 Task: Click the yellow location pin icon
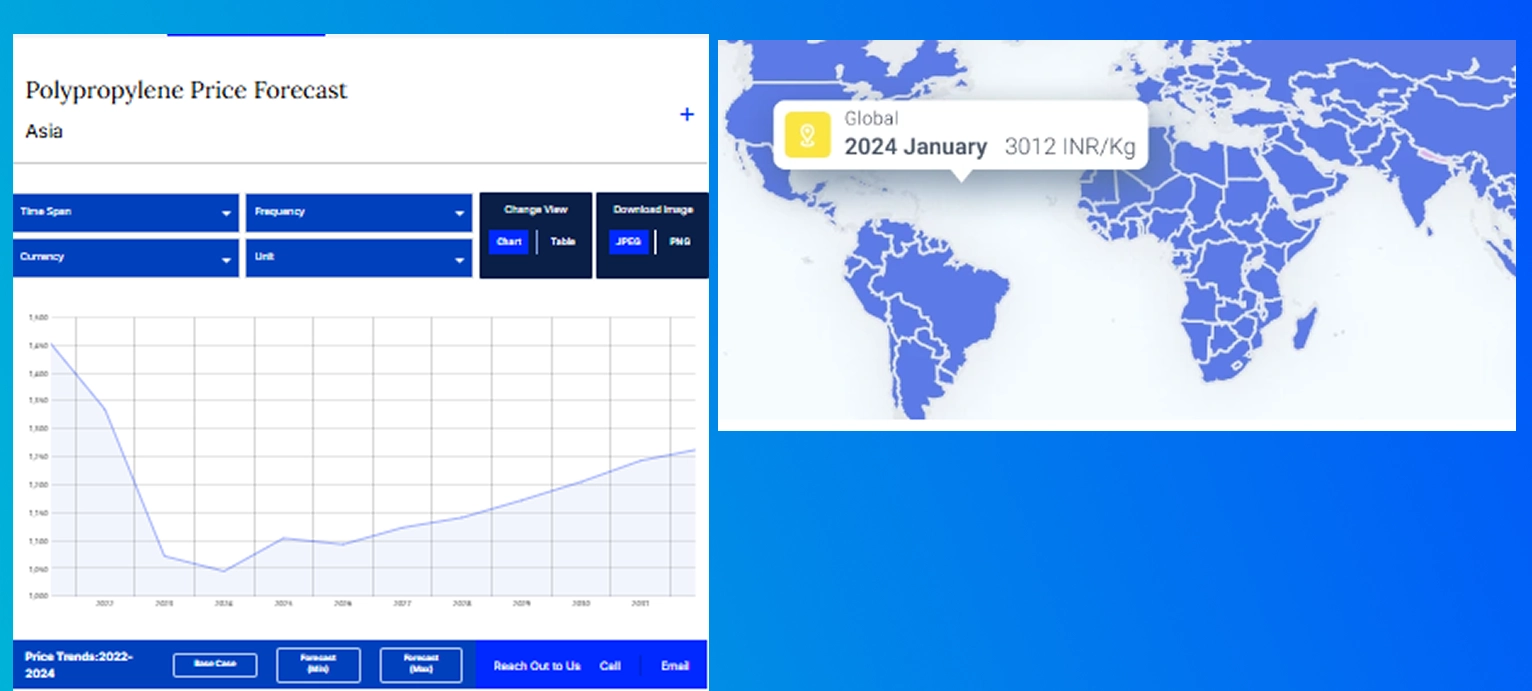click(x=807, y=135)
